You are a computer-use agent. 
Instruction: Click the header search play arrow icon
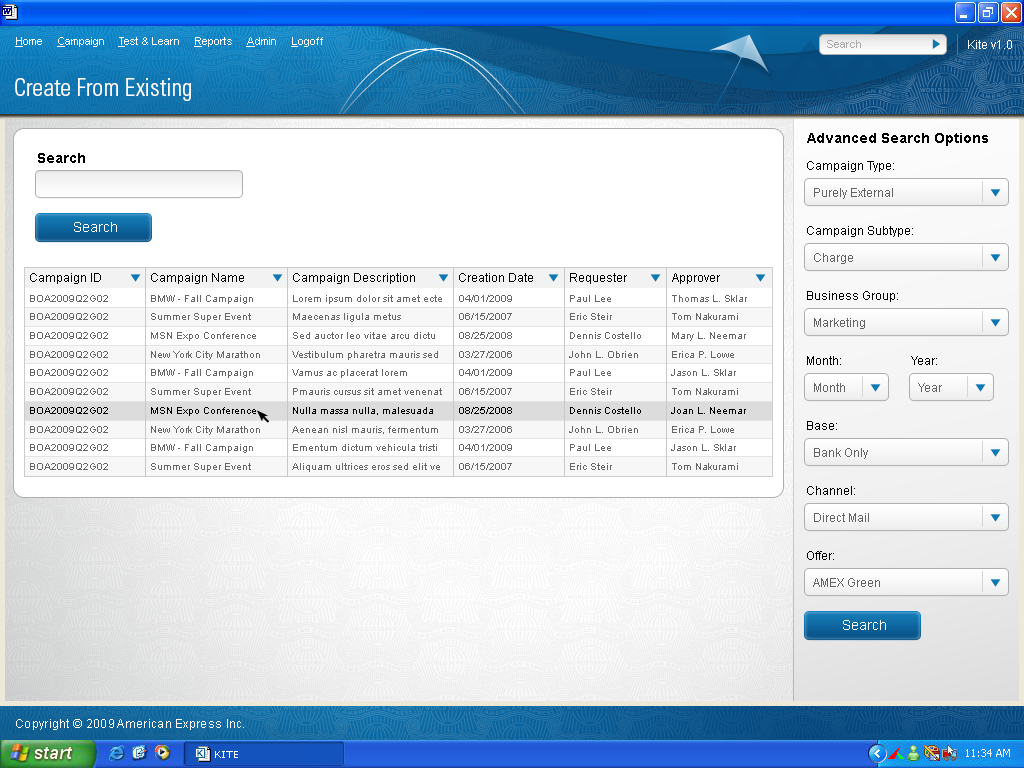click(936, 44)
